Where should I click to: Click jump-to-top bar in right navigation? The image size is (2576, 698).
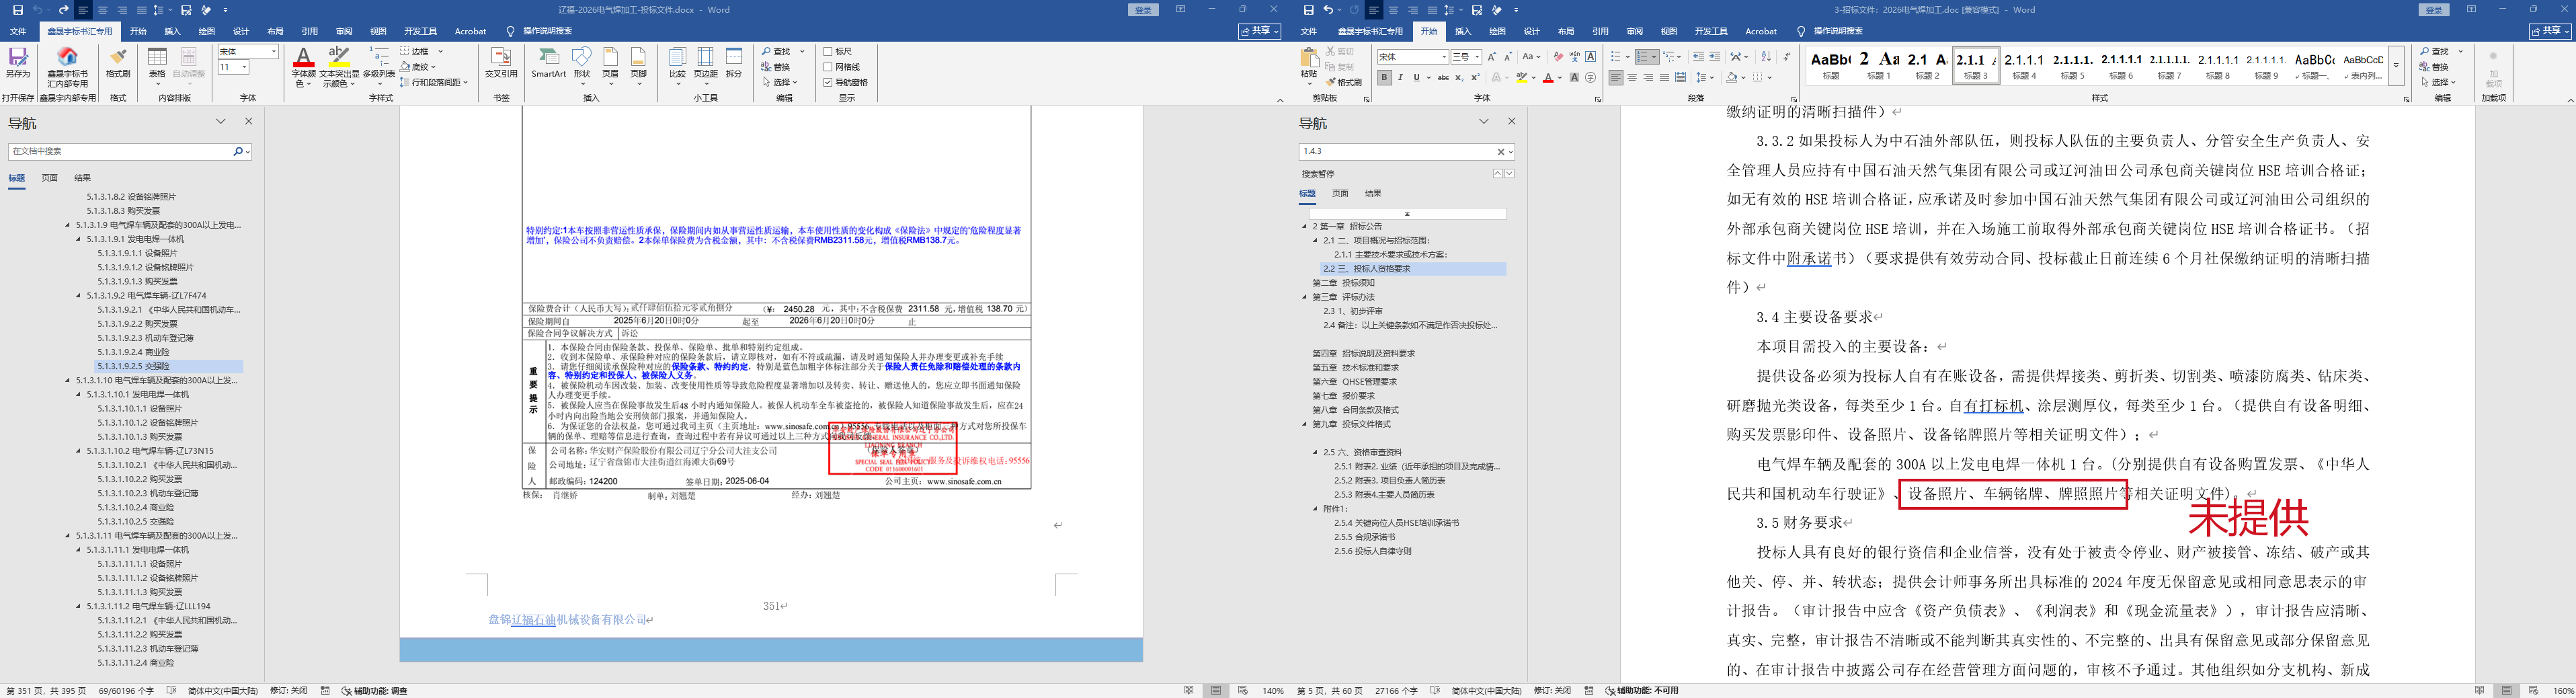tap(1407, 214)
